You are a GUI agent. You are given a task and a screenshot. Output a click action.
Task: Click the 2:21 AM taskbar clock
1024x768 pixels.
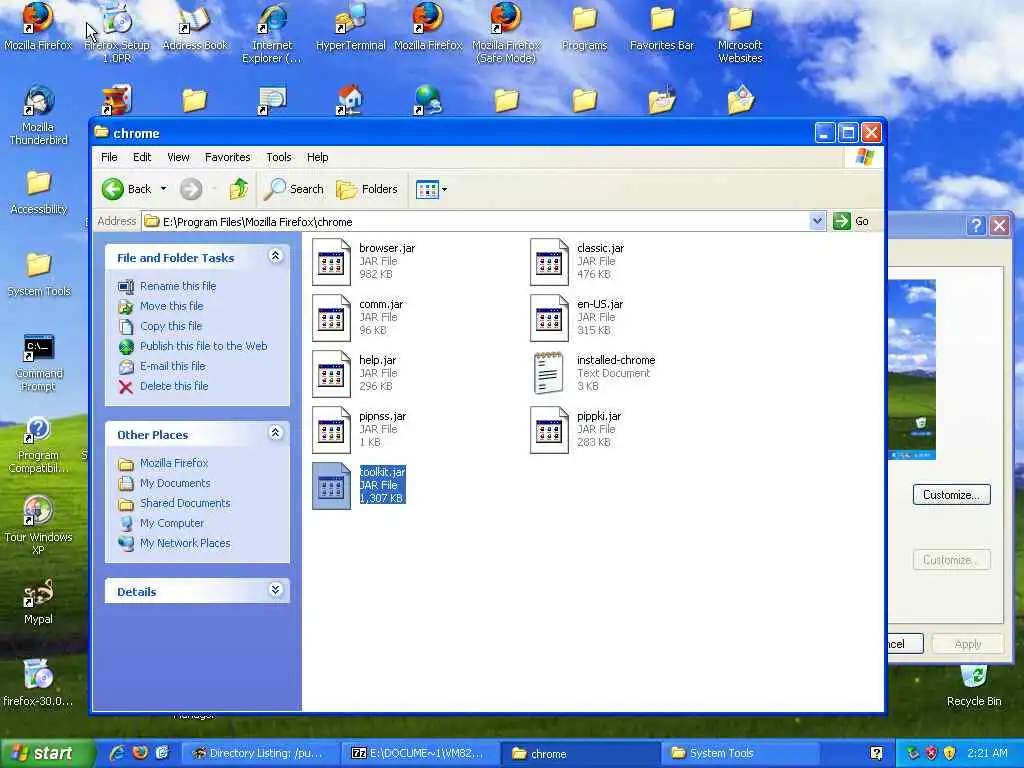coord(987,754)
